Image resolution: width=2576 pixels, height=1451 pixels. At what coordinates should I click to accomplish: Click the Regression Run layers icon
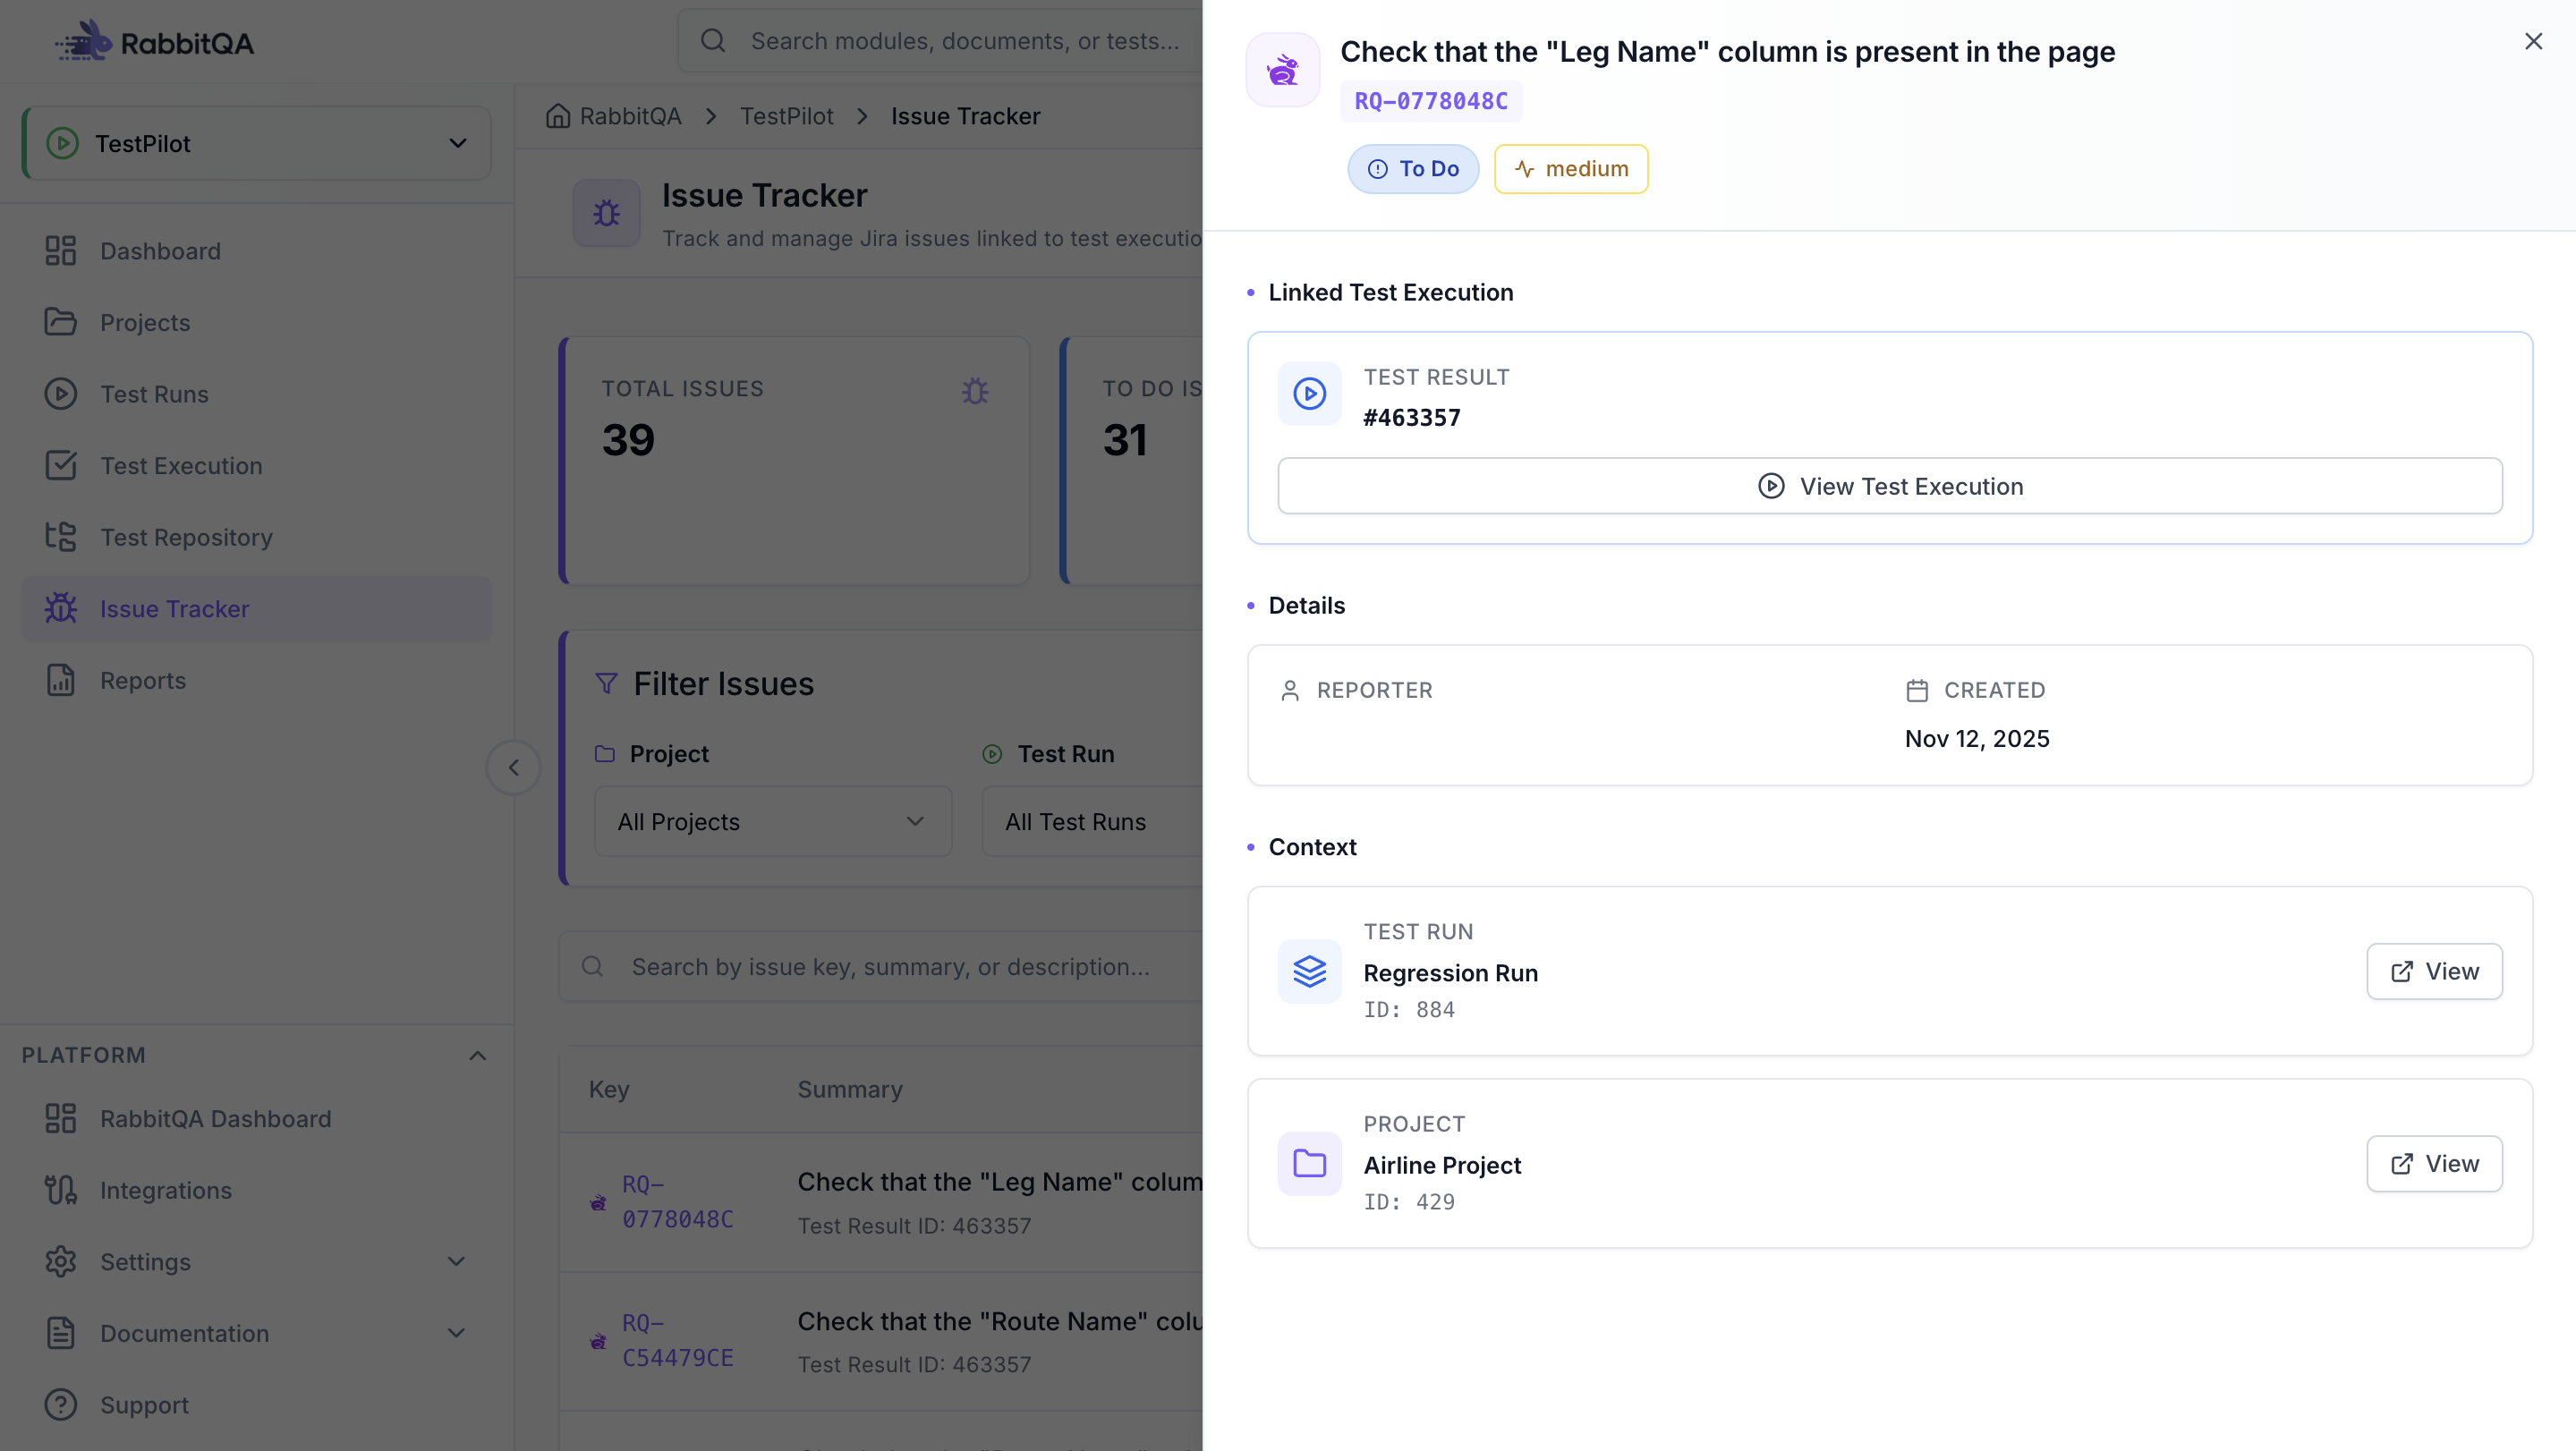click(x=1309, y=972)
